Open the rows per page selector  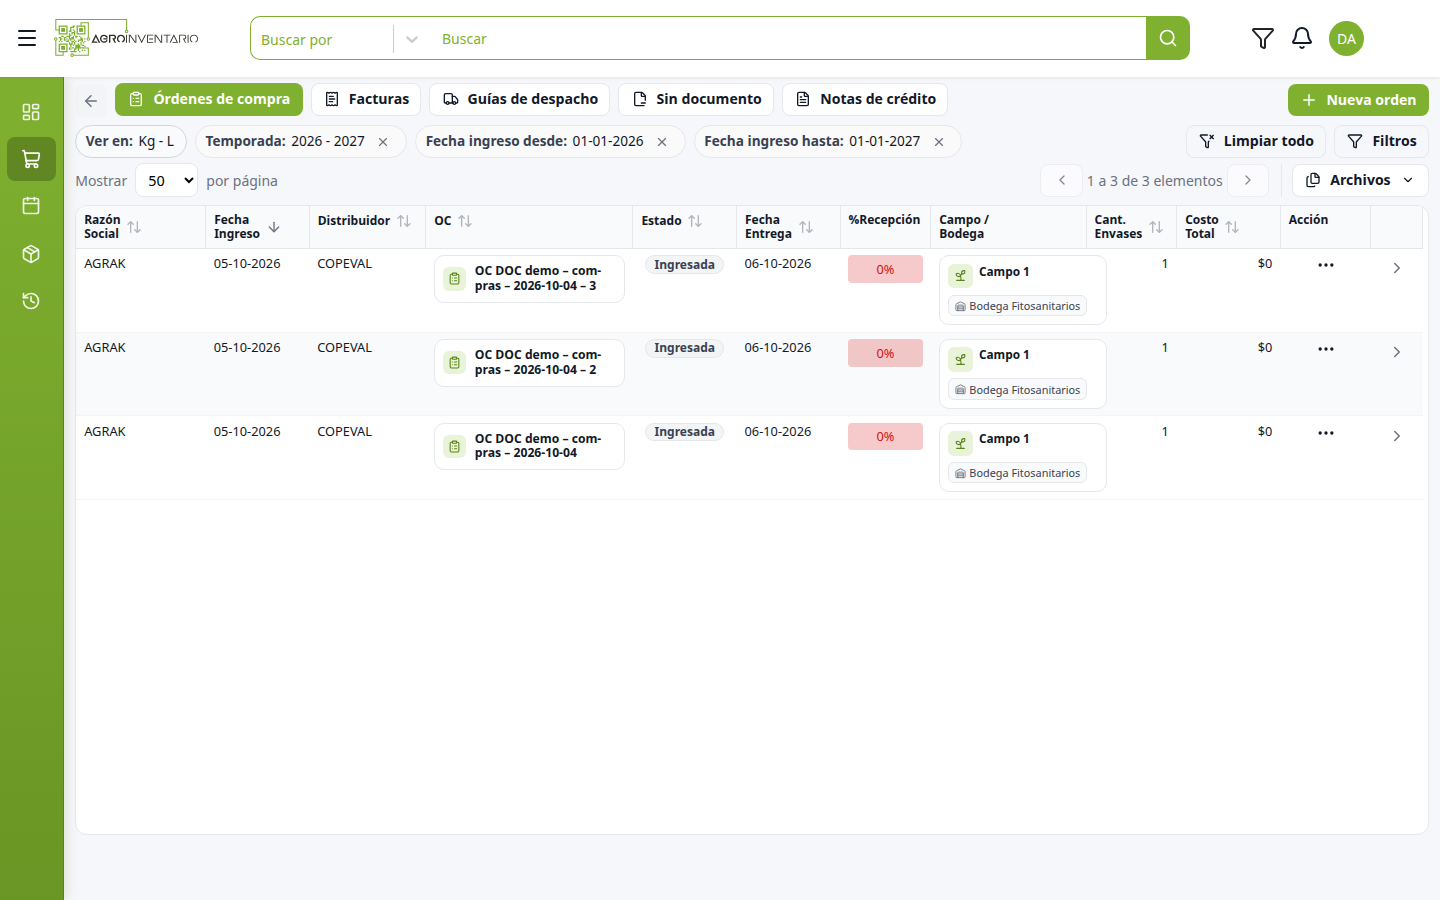click(167, 181)
